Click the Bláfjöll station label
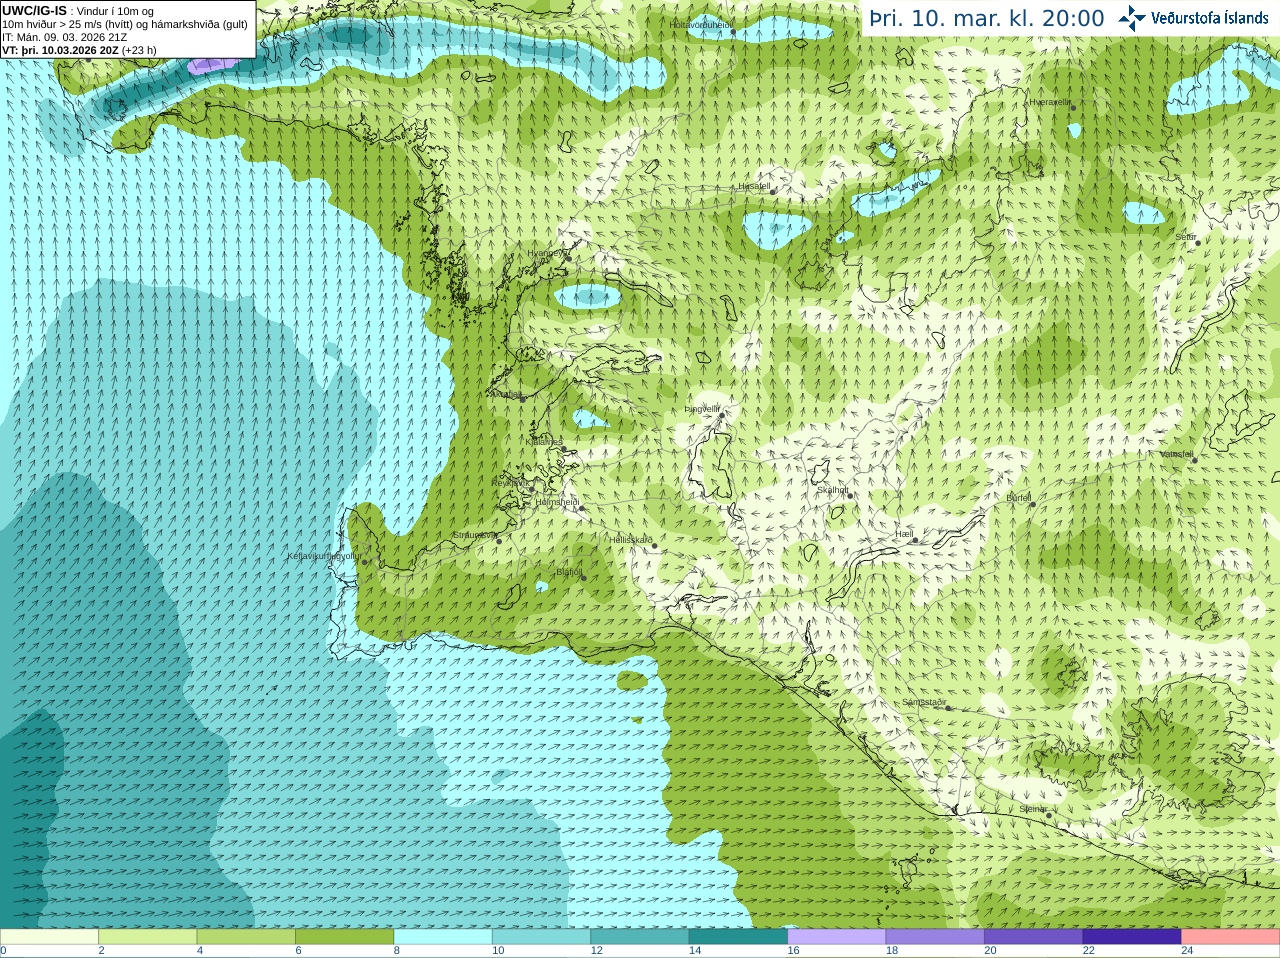This screenshot has width=1280, height=958. tap(568, 573)
